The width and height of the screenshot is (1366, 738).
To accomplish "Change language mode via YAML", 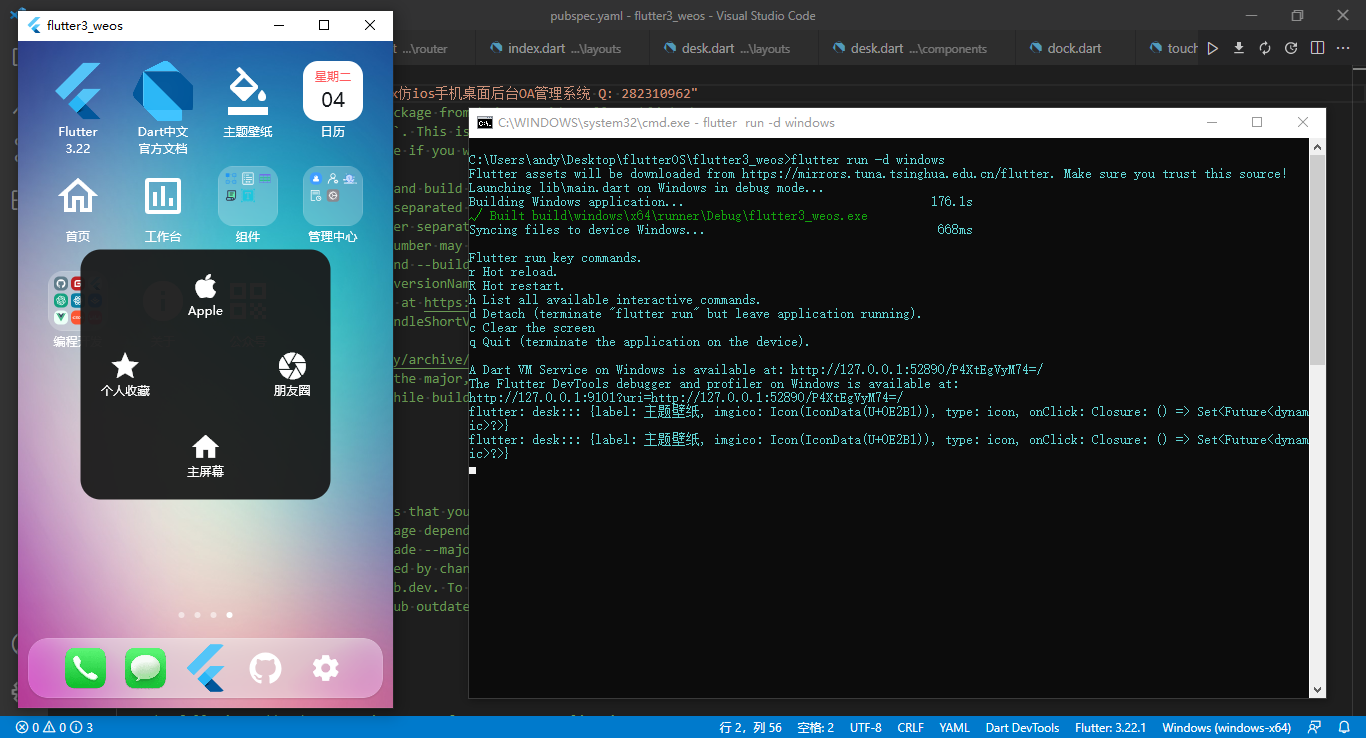I will click(954, 727).
